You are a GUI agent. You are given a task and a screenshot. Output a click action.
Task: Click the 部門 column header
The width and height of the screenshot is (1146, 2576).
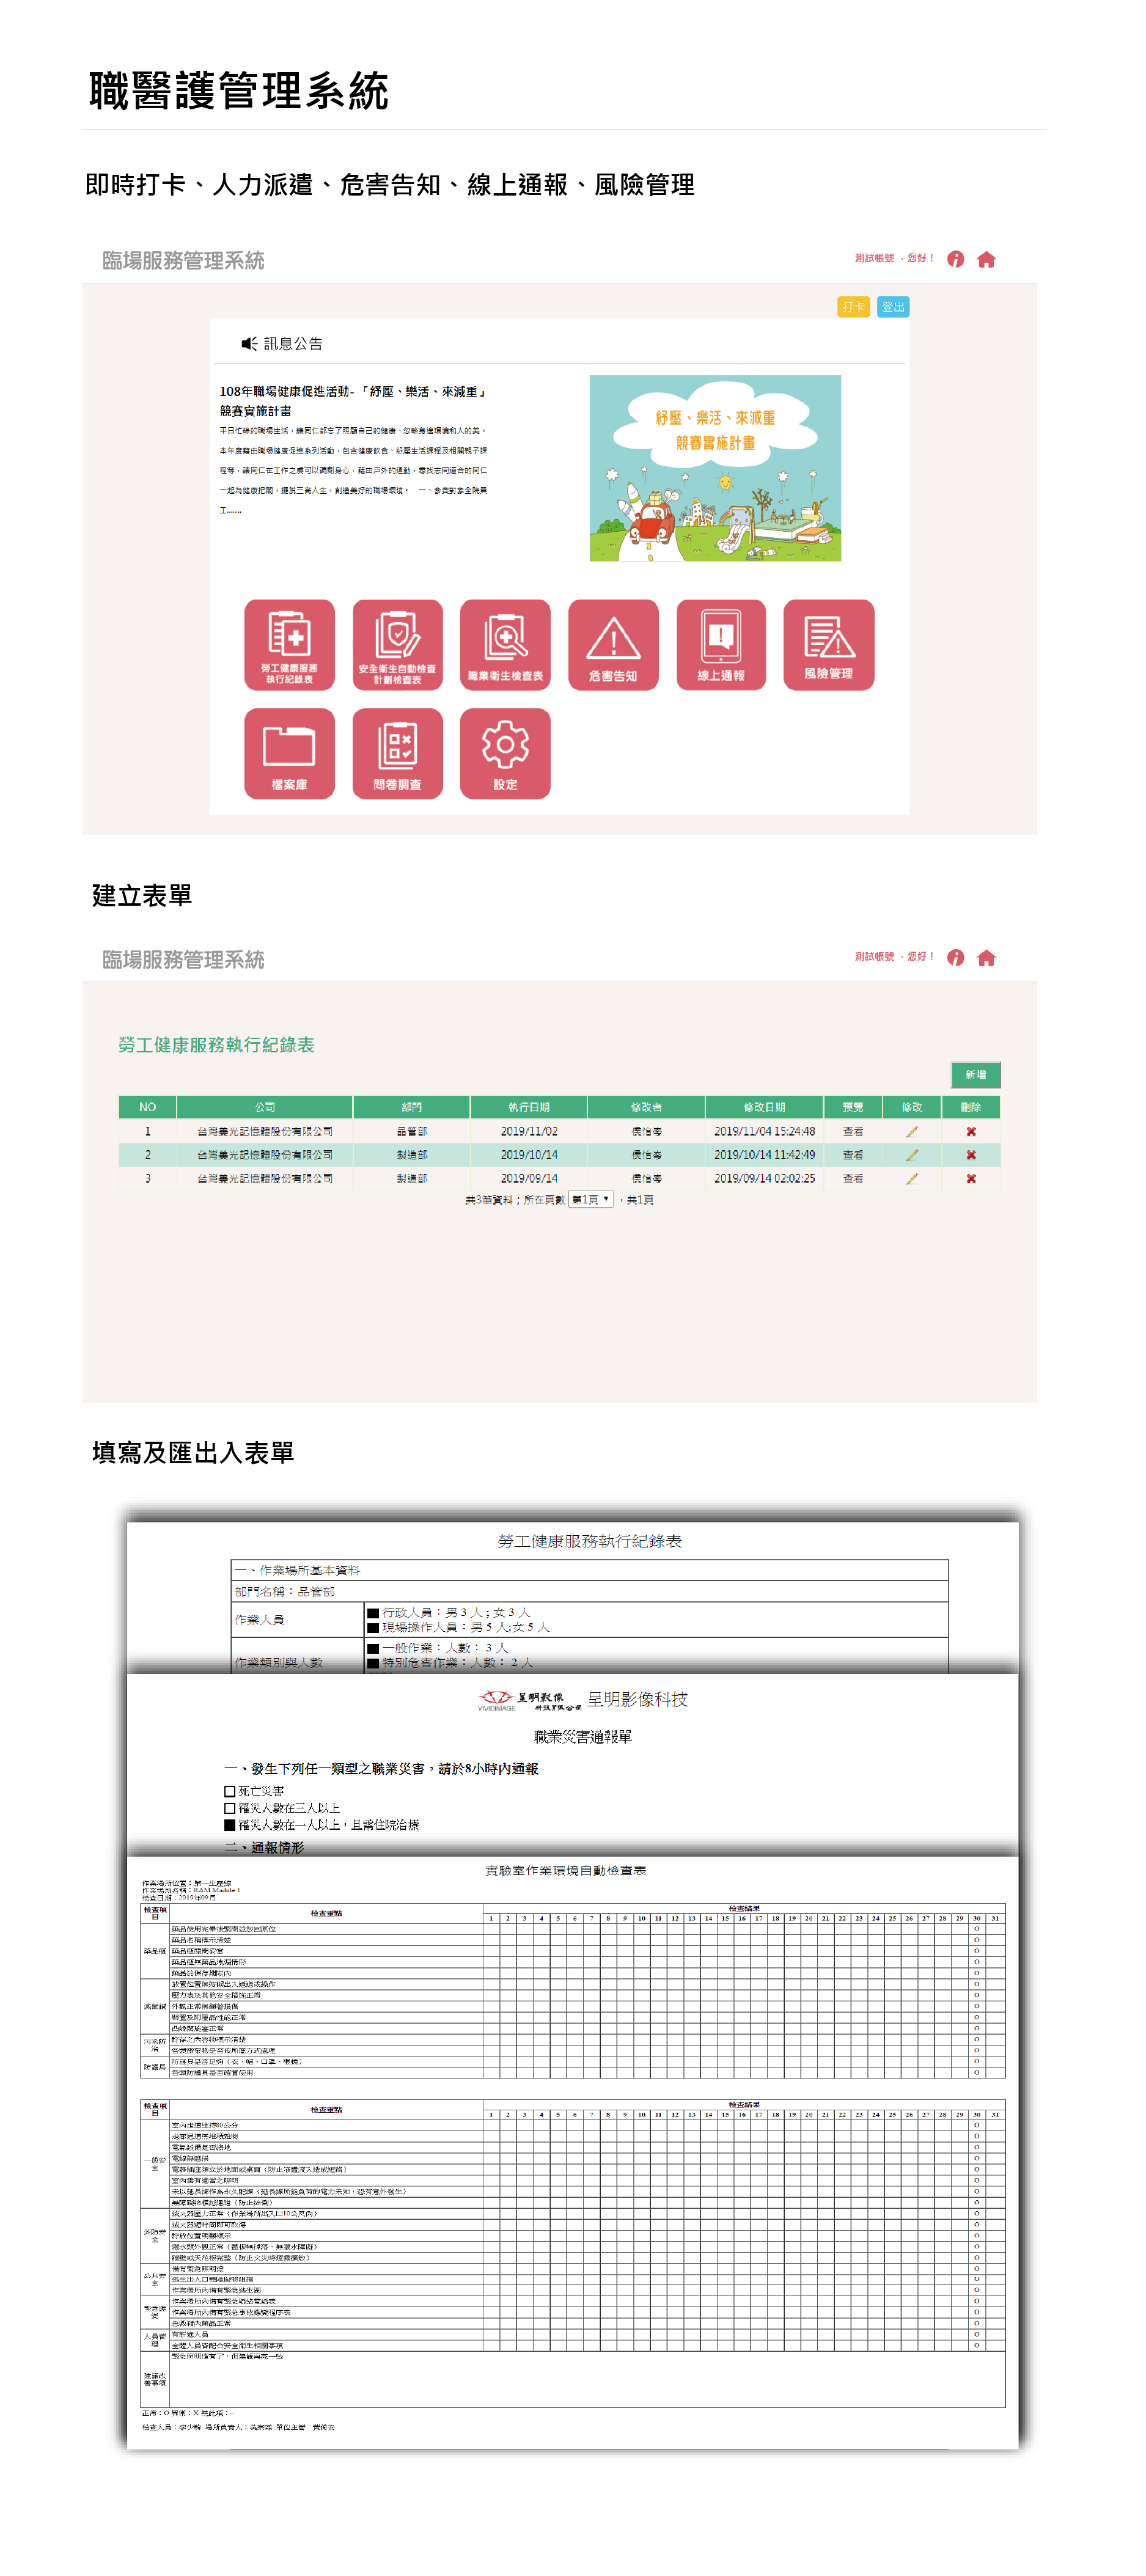pos(411,1107)
